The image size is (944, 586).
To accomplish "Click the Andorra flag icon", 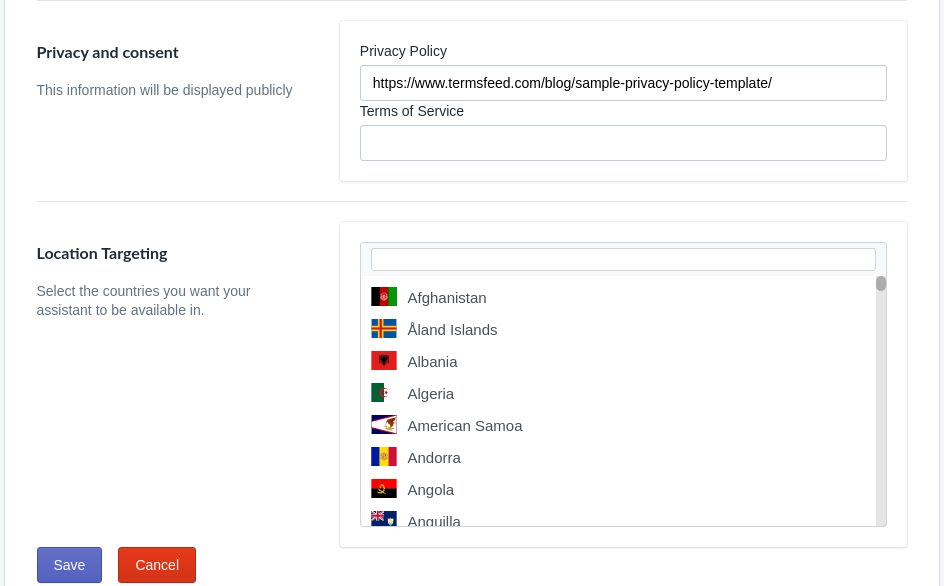I will coord(384,456).
